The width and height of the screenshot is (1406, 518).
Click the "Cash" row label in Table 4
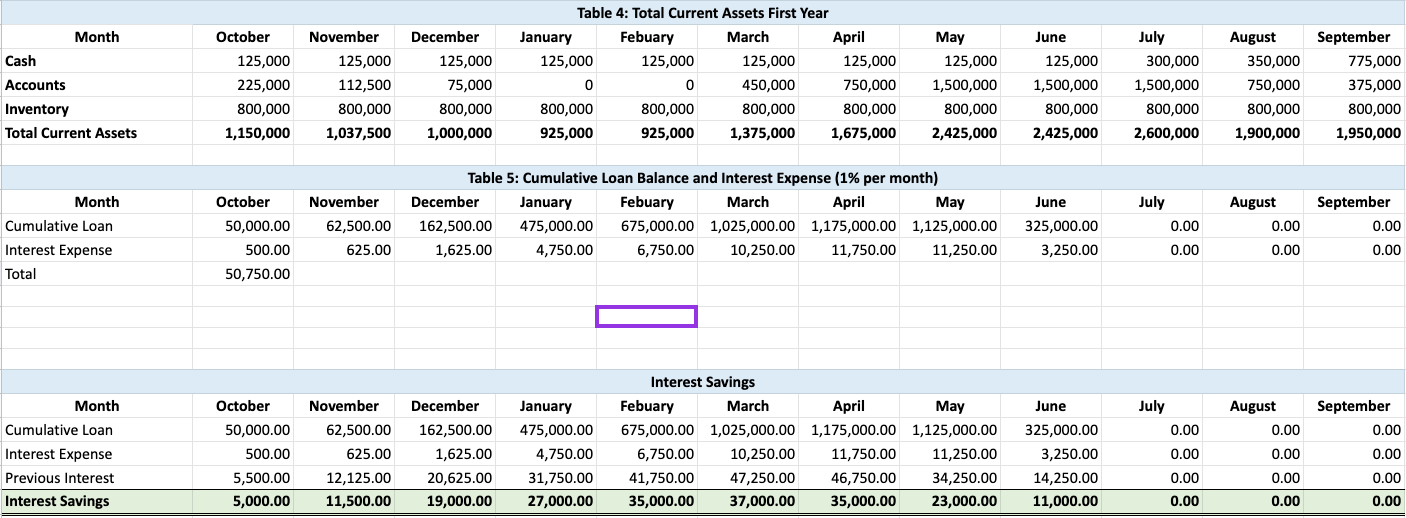(21, 61)
